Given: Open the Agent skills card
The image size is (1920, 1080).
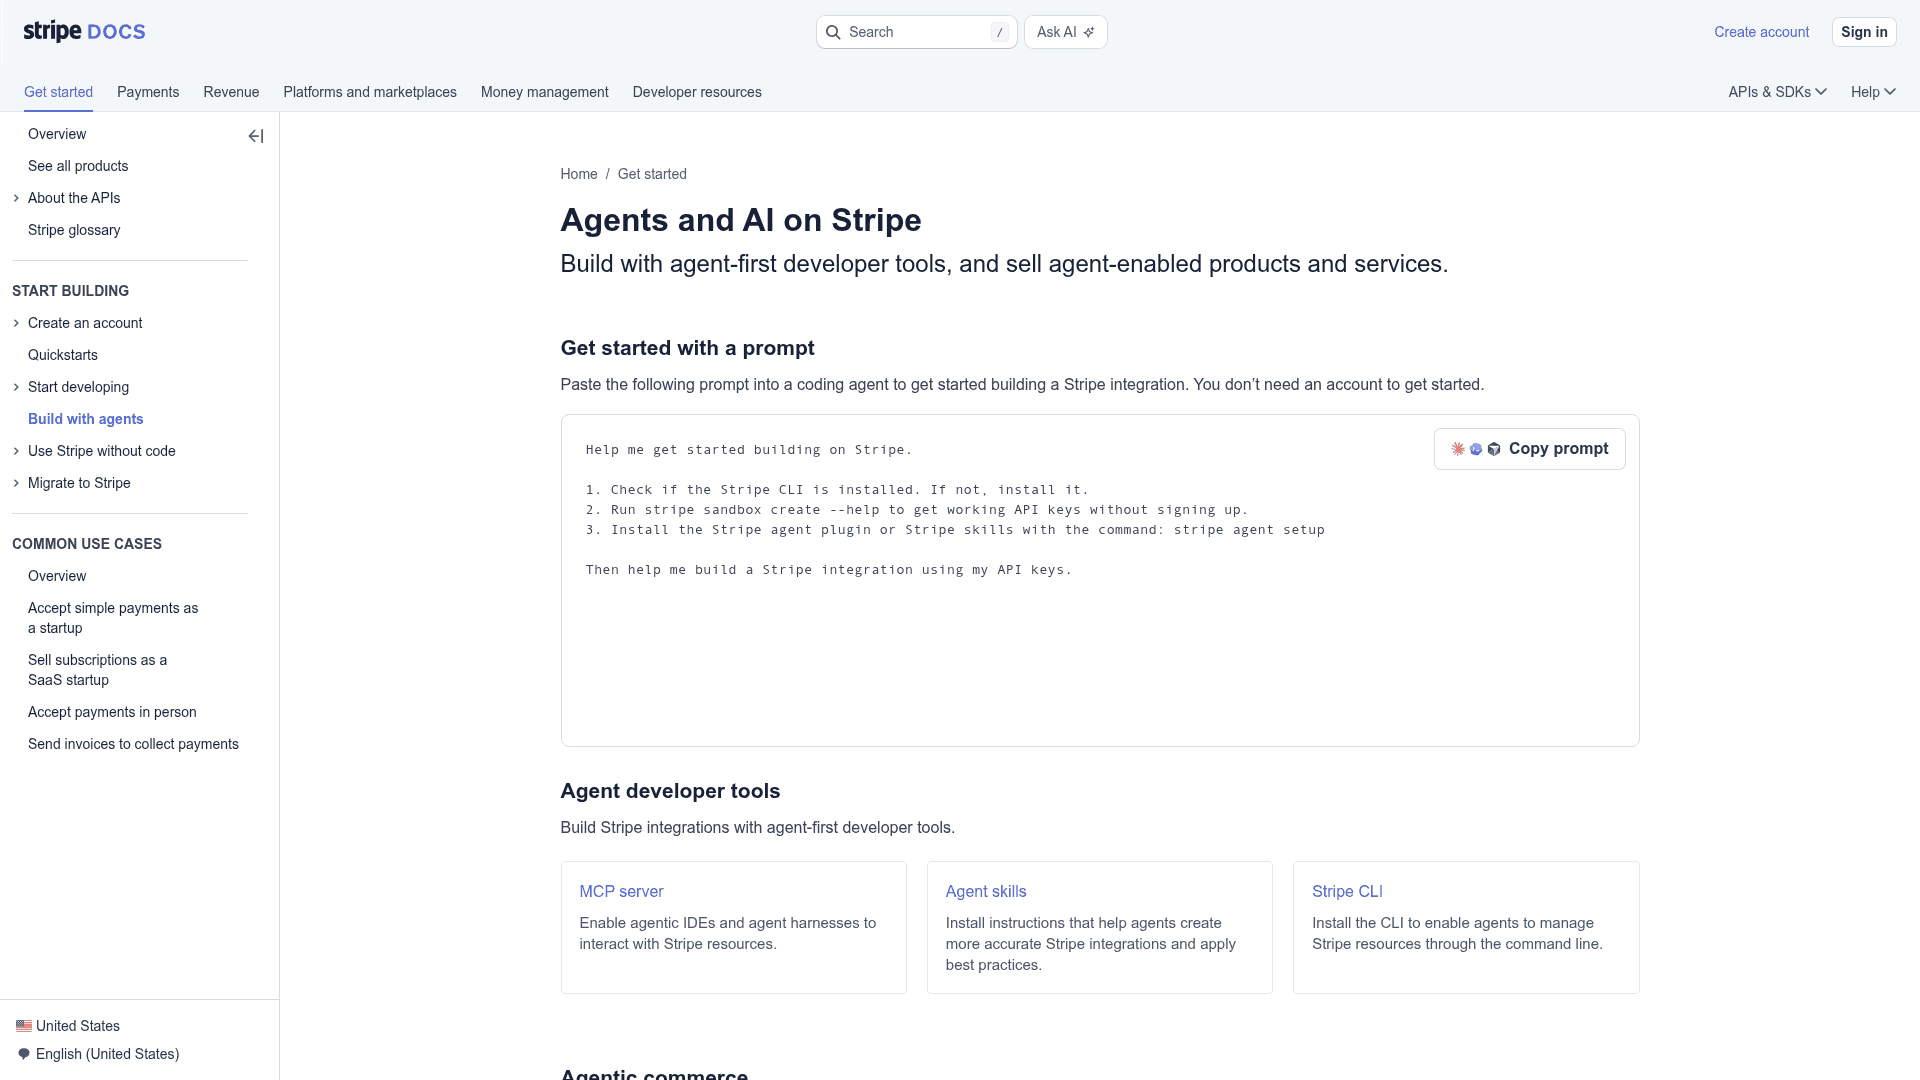Looking at the screenshot, I should (x=1099, y=927).
